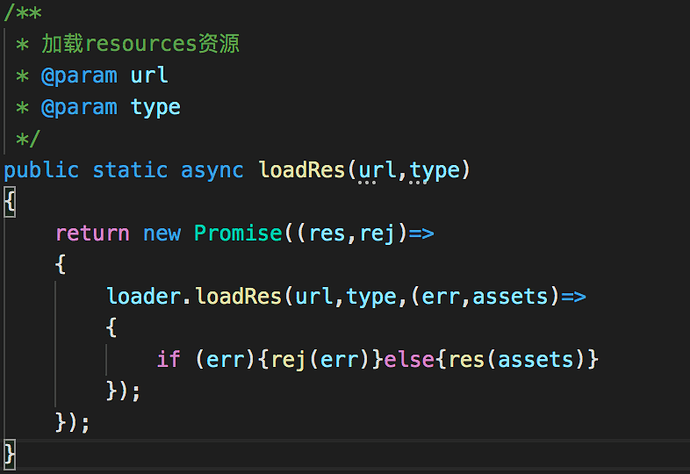The image size is (690, 474).
Task: Click the underlined type parameter in declaration
Action: tap(434, 170)
